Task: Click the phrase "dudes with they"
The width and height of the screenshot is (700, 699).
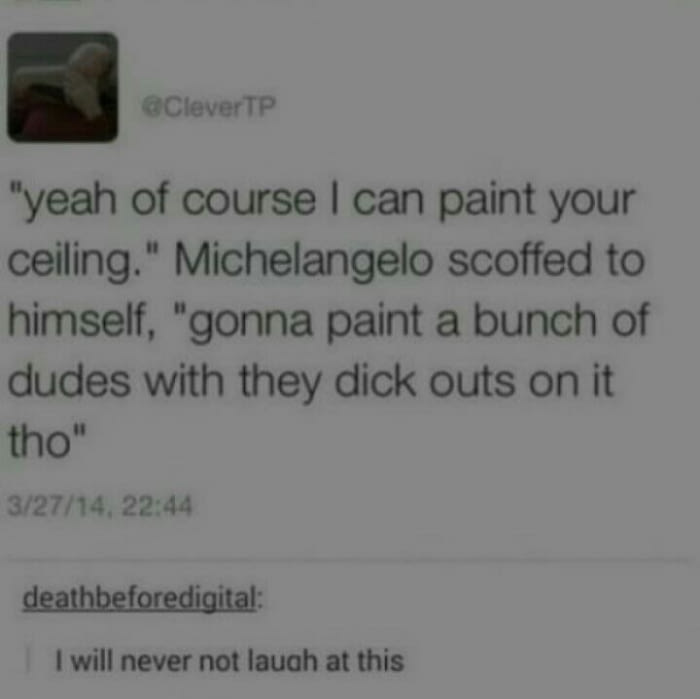Action: [x=164, y=383]
